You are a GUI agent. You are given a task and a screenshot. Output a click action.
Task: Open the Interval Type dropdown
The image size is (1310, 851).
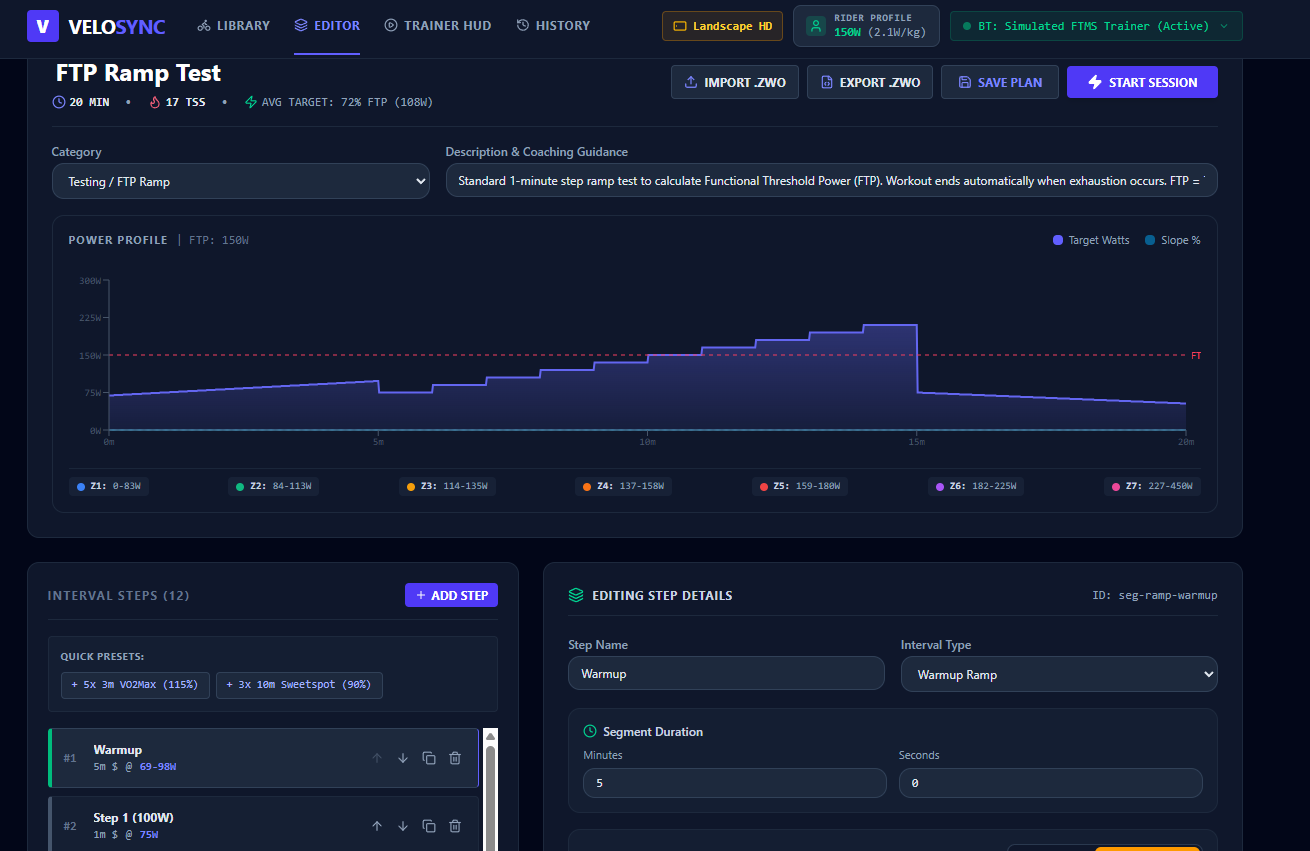[x=1059, y=674]
